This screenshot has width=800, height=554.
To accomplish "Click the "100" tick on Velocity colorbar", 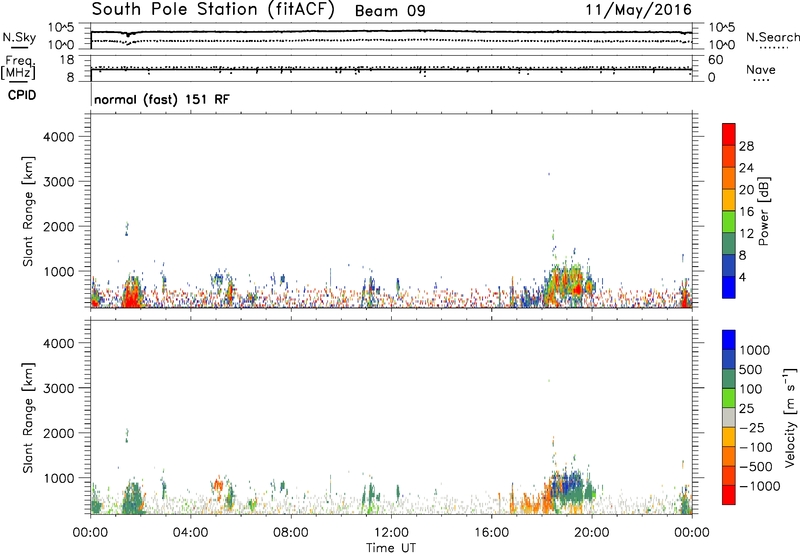I will pos(753,389).
